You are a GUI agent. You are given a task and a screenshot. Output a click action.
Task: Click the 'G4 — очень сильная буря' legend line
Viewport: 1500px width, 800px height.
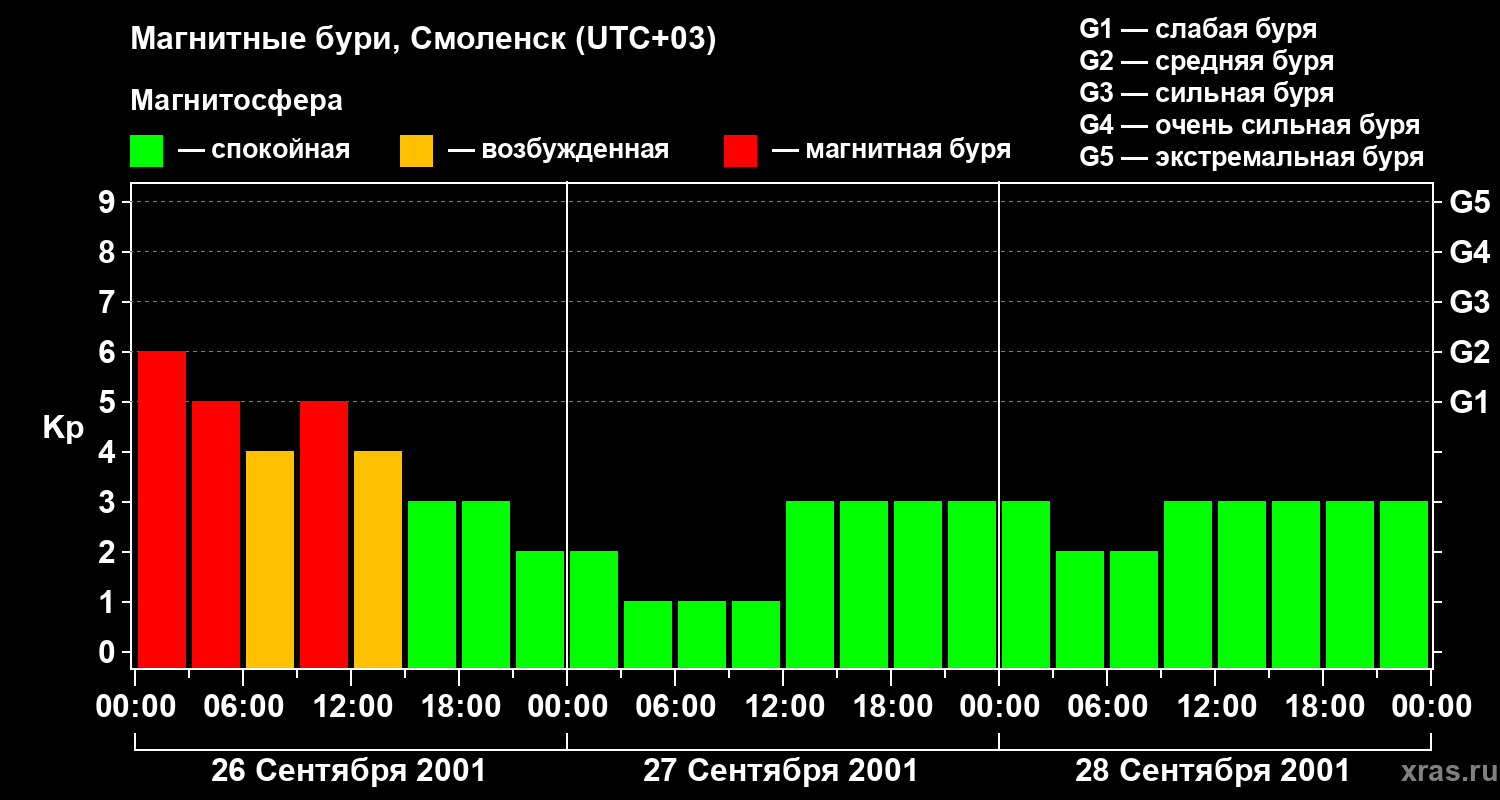click(x=1249, y=125)
